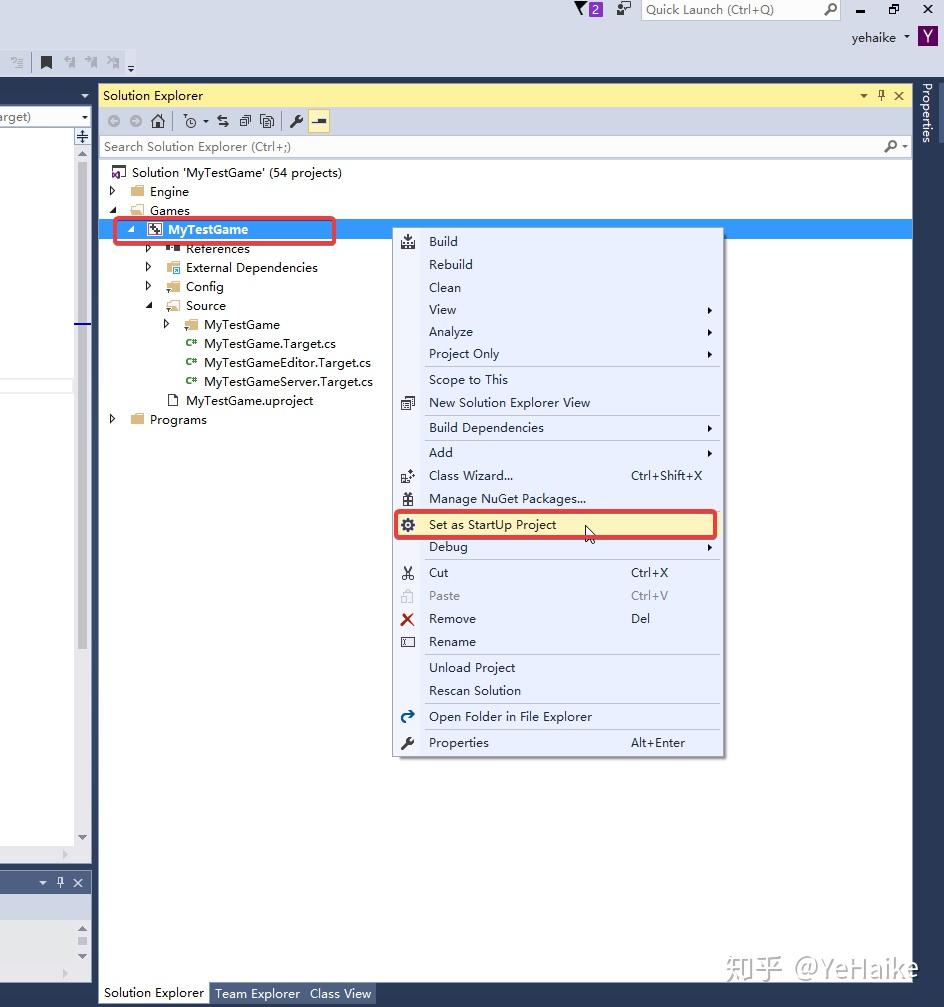Click the notifications flag icon
This screenshot has height=1007, width=944.
(x=588, y=9)
